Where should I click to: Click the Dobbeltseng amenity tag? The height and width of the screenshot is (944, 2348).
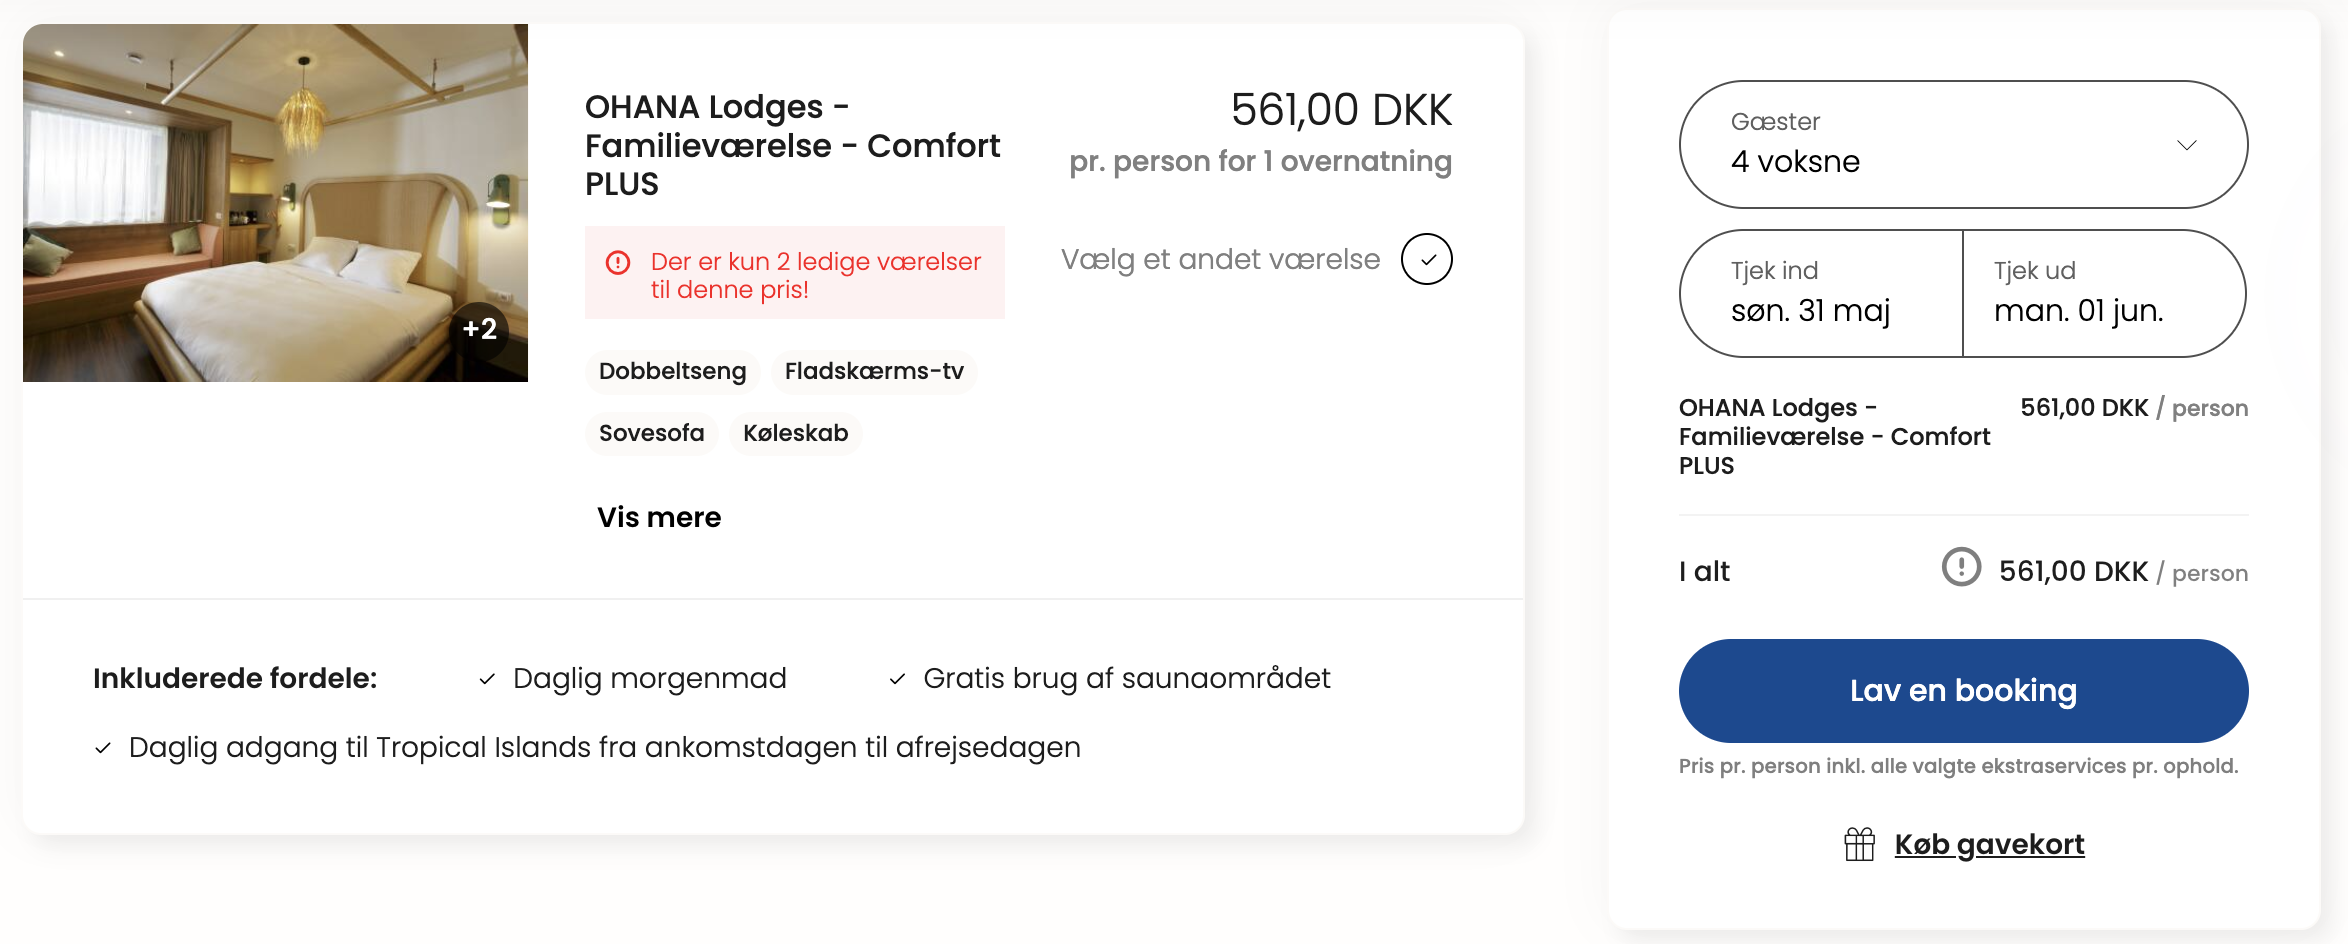click(672, 372)
